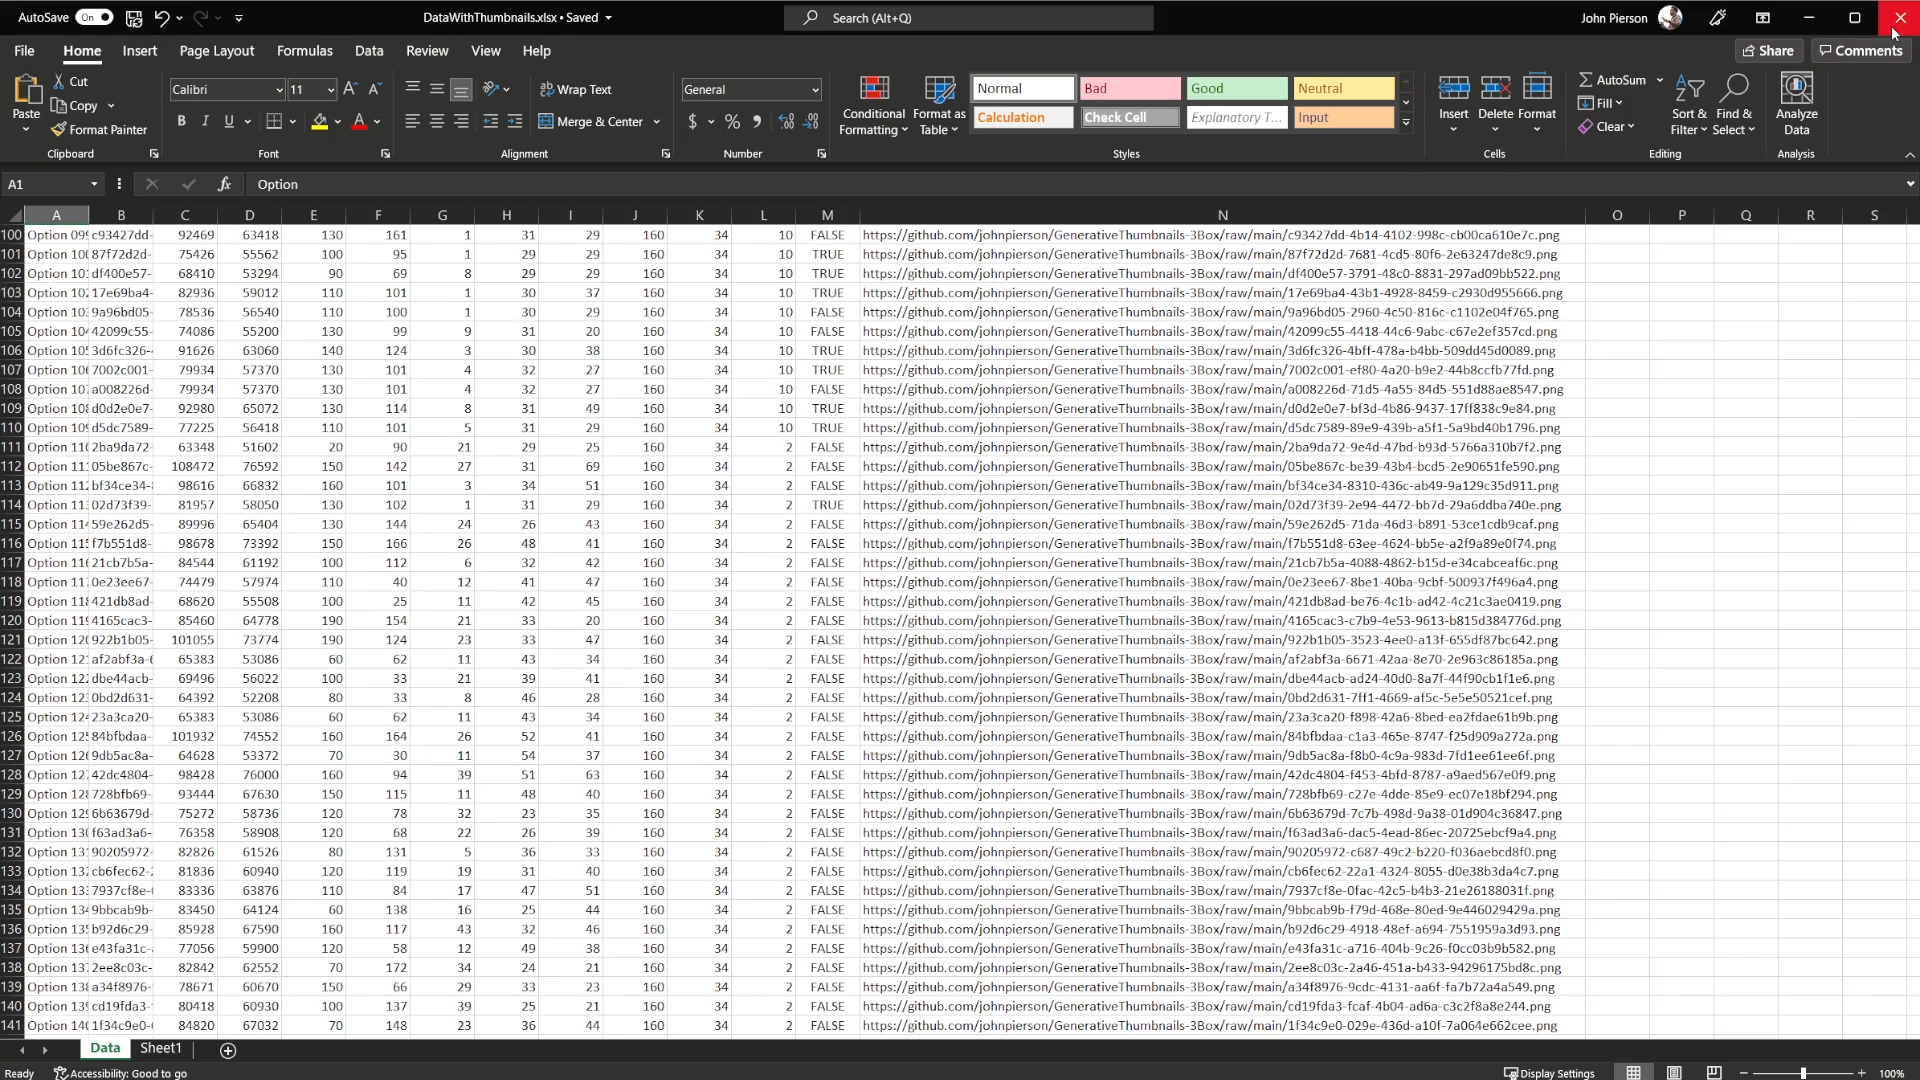Click the Save icon in title bar
The image size is (1920, 1080).
click(x=134, y=18)
